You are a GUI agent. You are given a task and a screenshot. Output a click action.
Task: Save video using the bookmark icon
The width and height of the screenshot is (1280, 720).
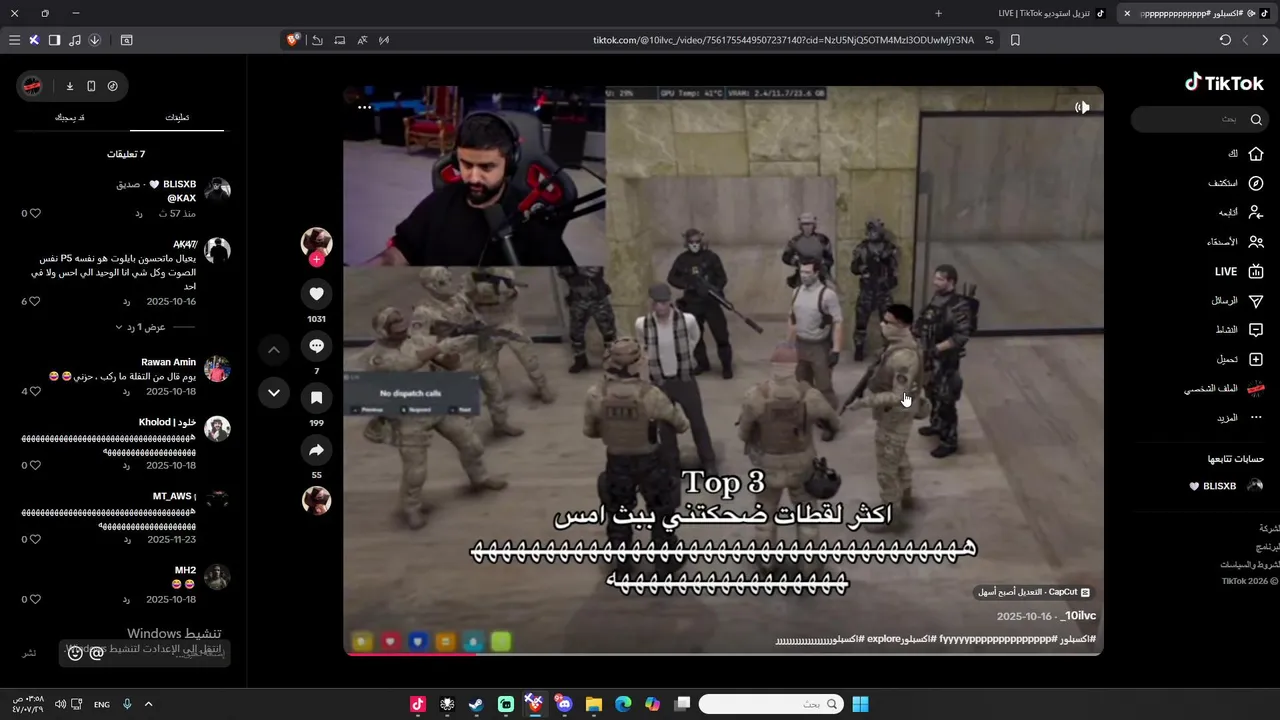point(316,398)
